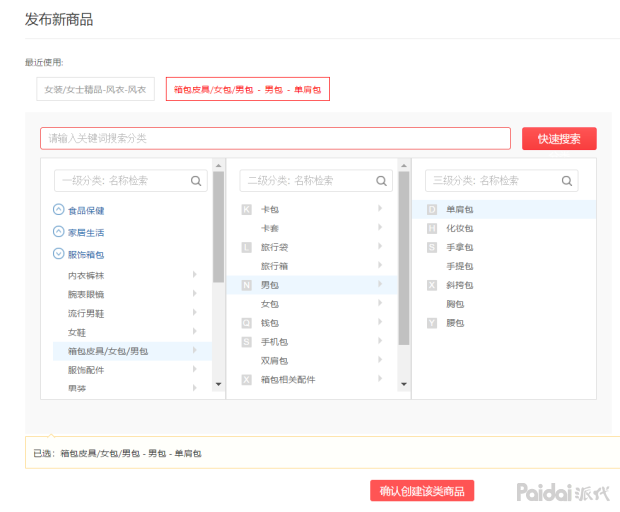
Task: Expand the 家居生活 category group
Action: coord(59,232)
